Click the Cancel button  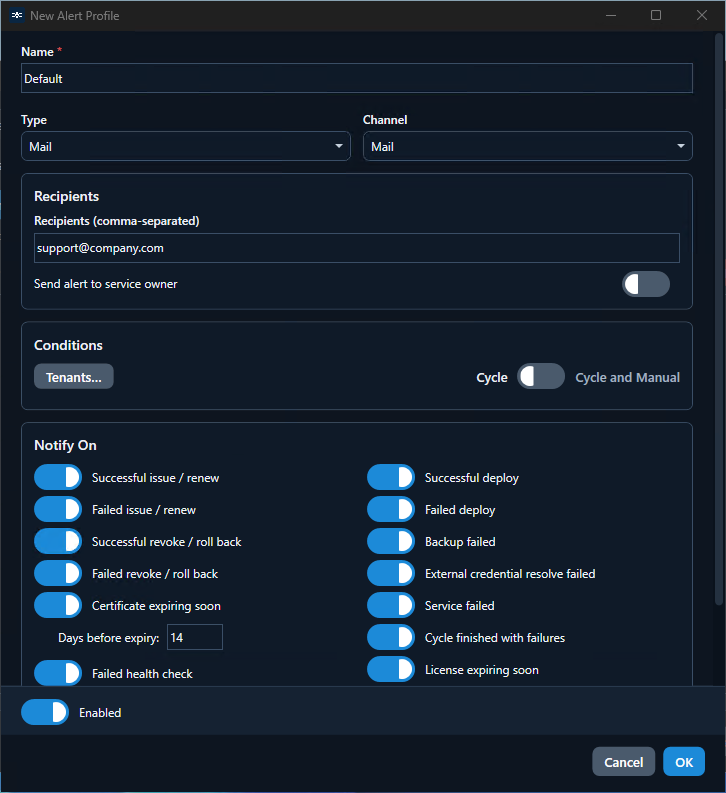tap(623, 762)
